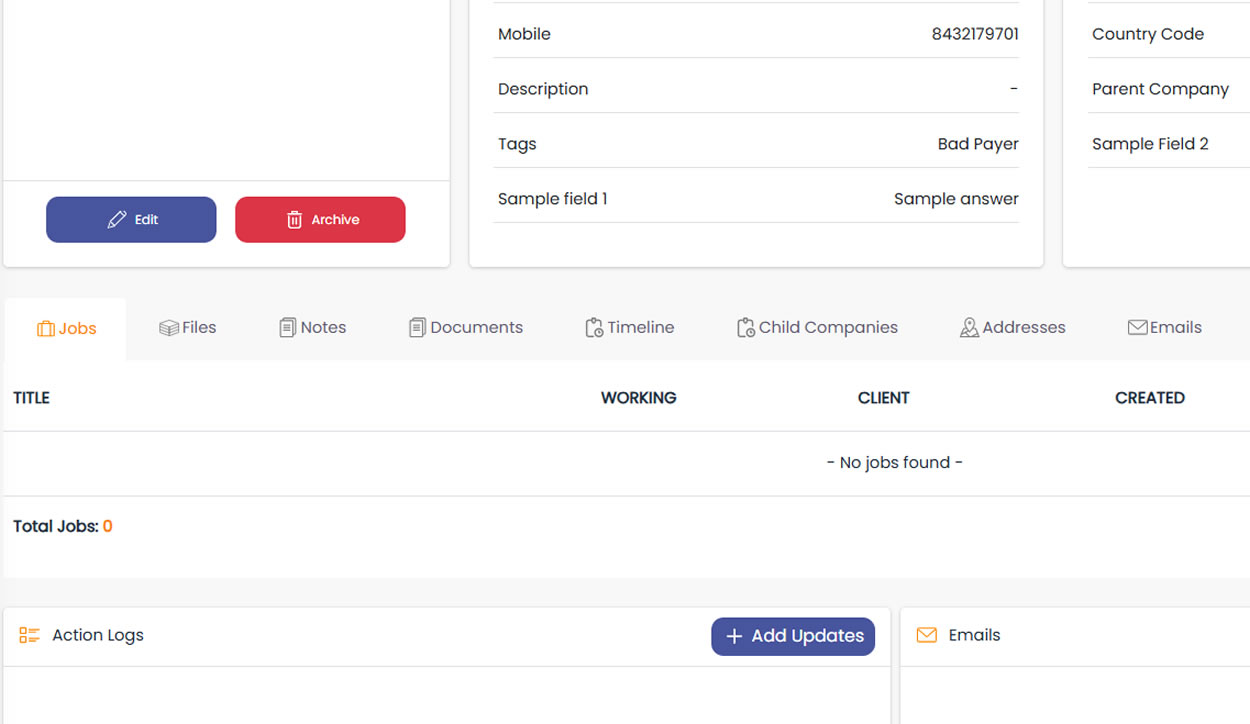Open the Emails tab

1164,328
